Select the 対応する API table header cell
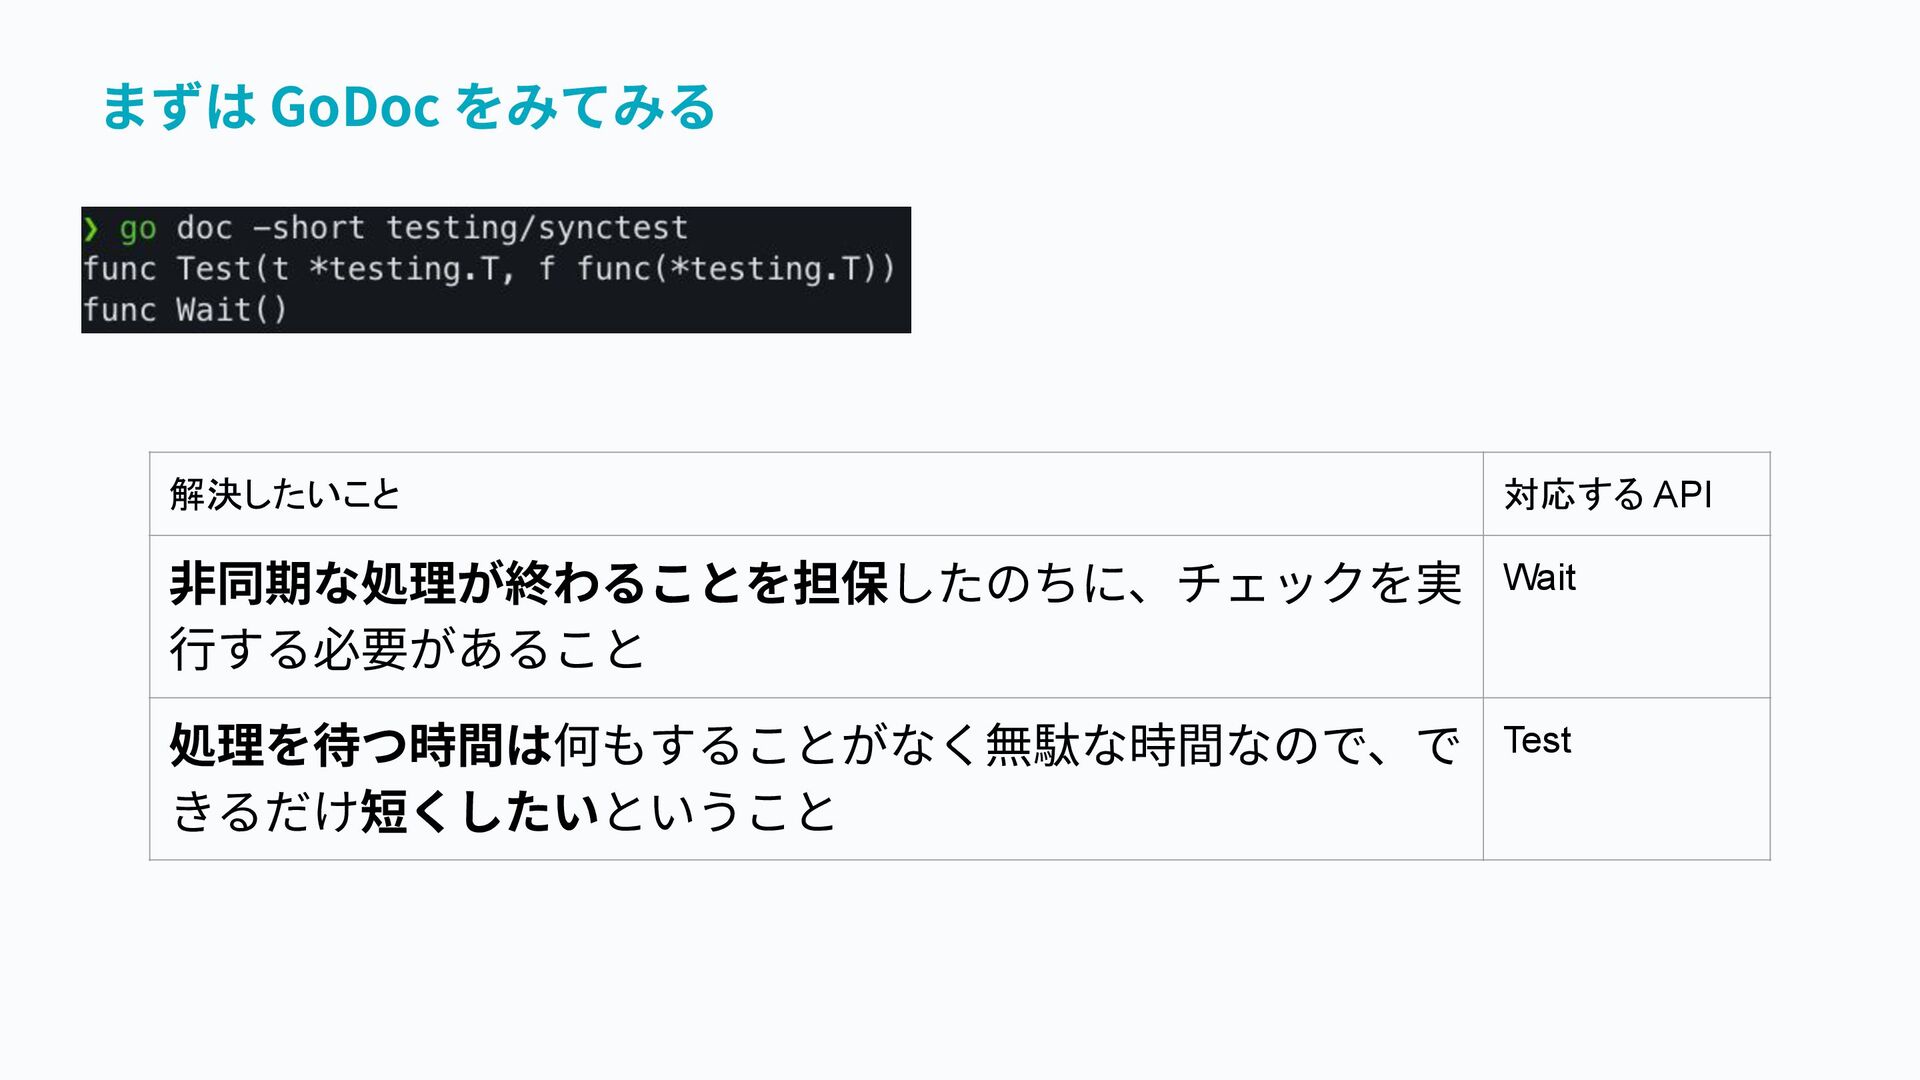Screen dimensions: 1920x1080 click(x=1607, y=494)
